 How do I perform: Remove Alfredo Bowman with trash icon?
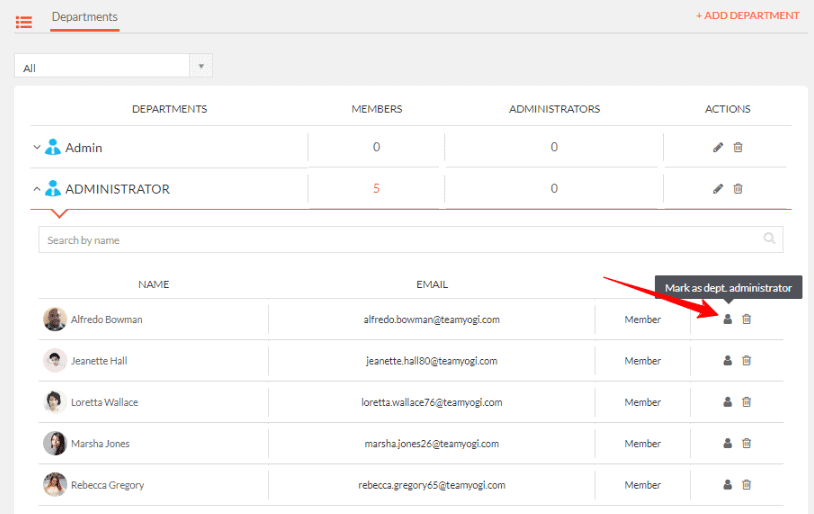pyautogui.click(x=747, y=319)
